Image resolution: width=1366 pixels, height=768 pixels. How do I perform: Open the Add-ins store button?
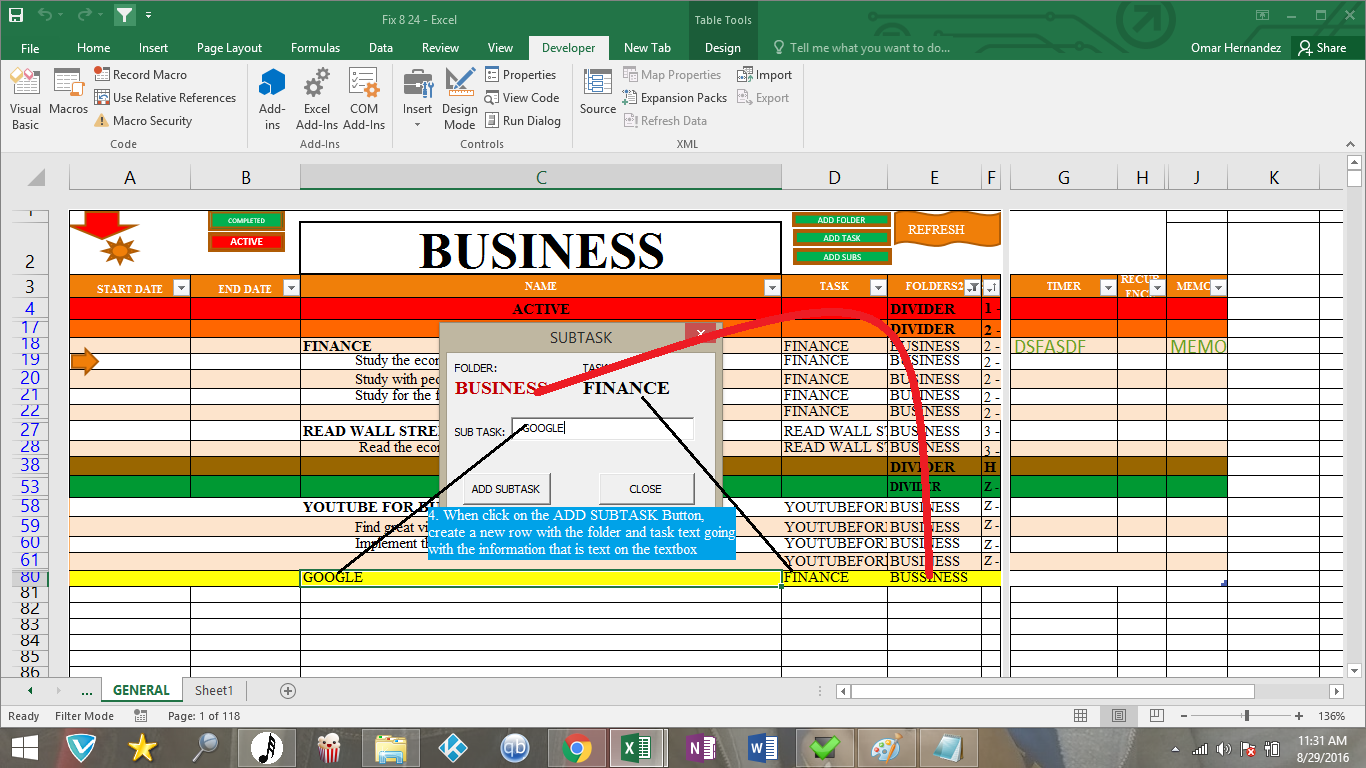(272, 99)
